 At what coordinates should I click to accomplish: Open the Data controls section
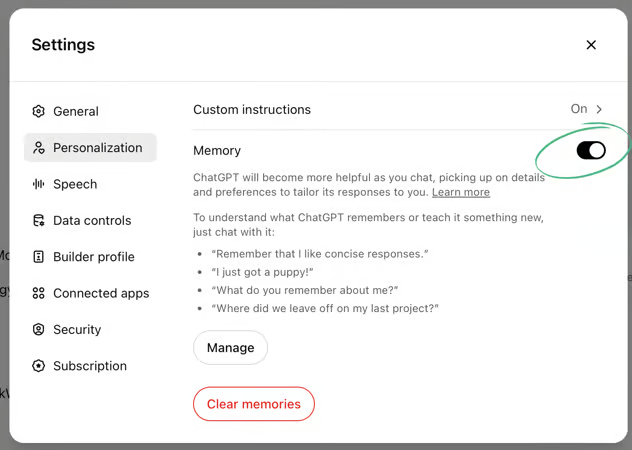pyautogui.click(x=90, y=221)
